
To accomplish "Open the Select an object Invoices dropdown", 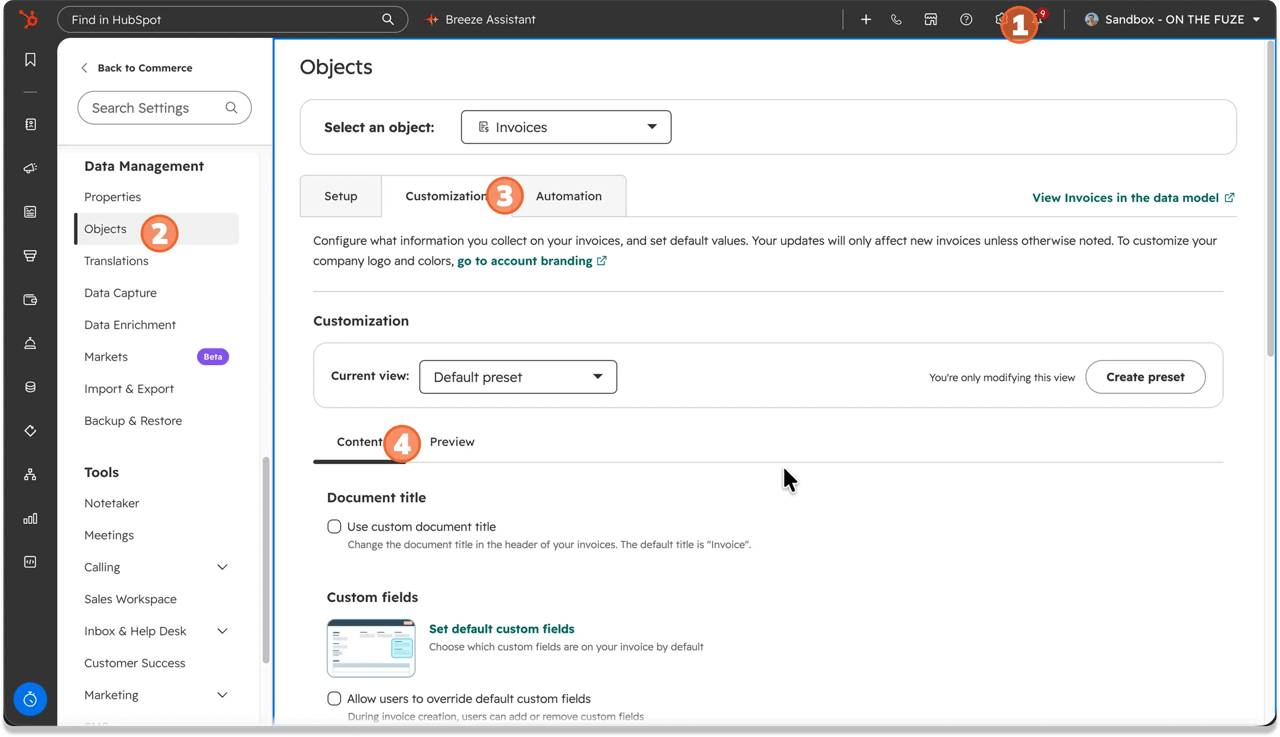I will coord(566,127).
